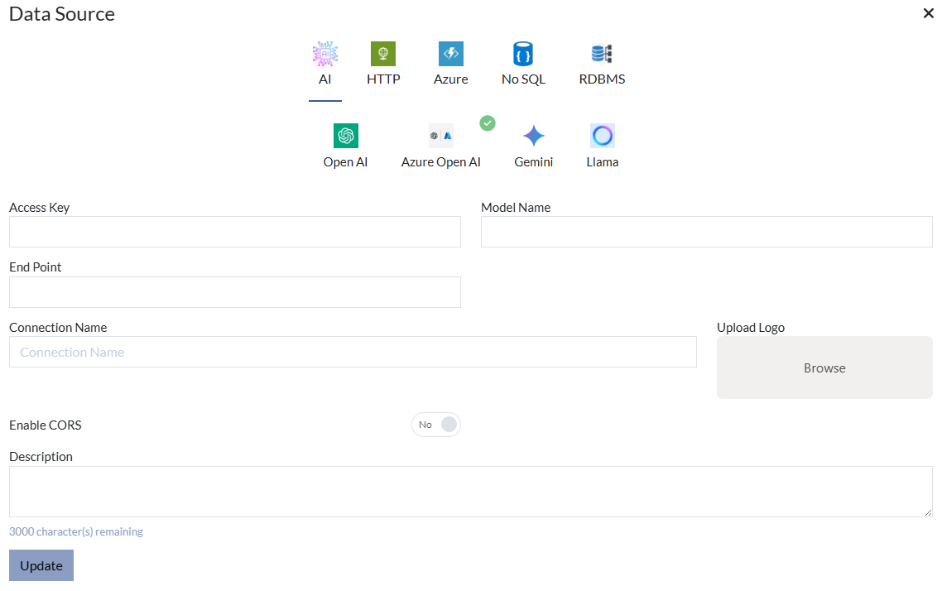Screen dimensions: 942x591
Task: Choose the No SQL database icon
Action: coord(523,54)
